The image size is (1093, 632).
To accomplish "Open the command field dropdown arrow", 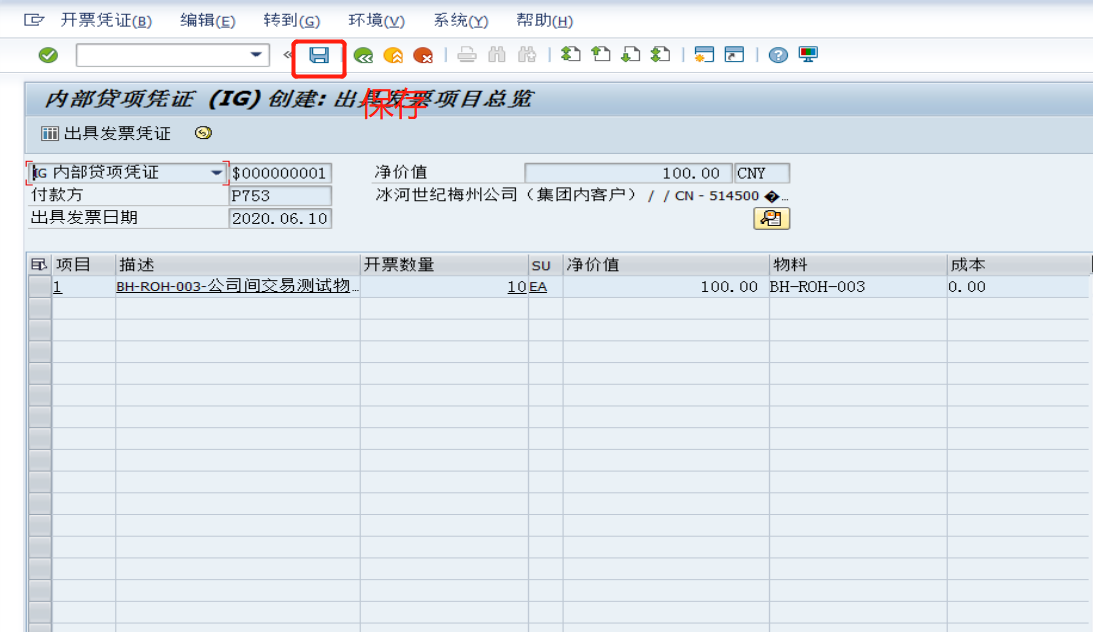I will click(x=256, y=55).
